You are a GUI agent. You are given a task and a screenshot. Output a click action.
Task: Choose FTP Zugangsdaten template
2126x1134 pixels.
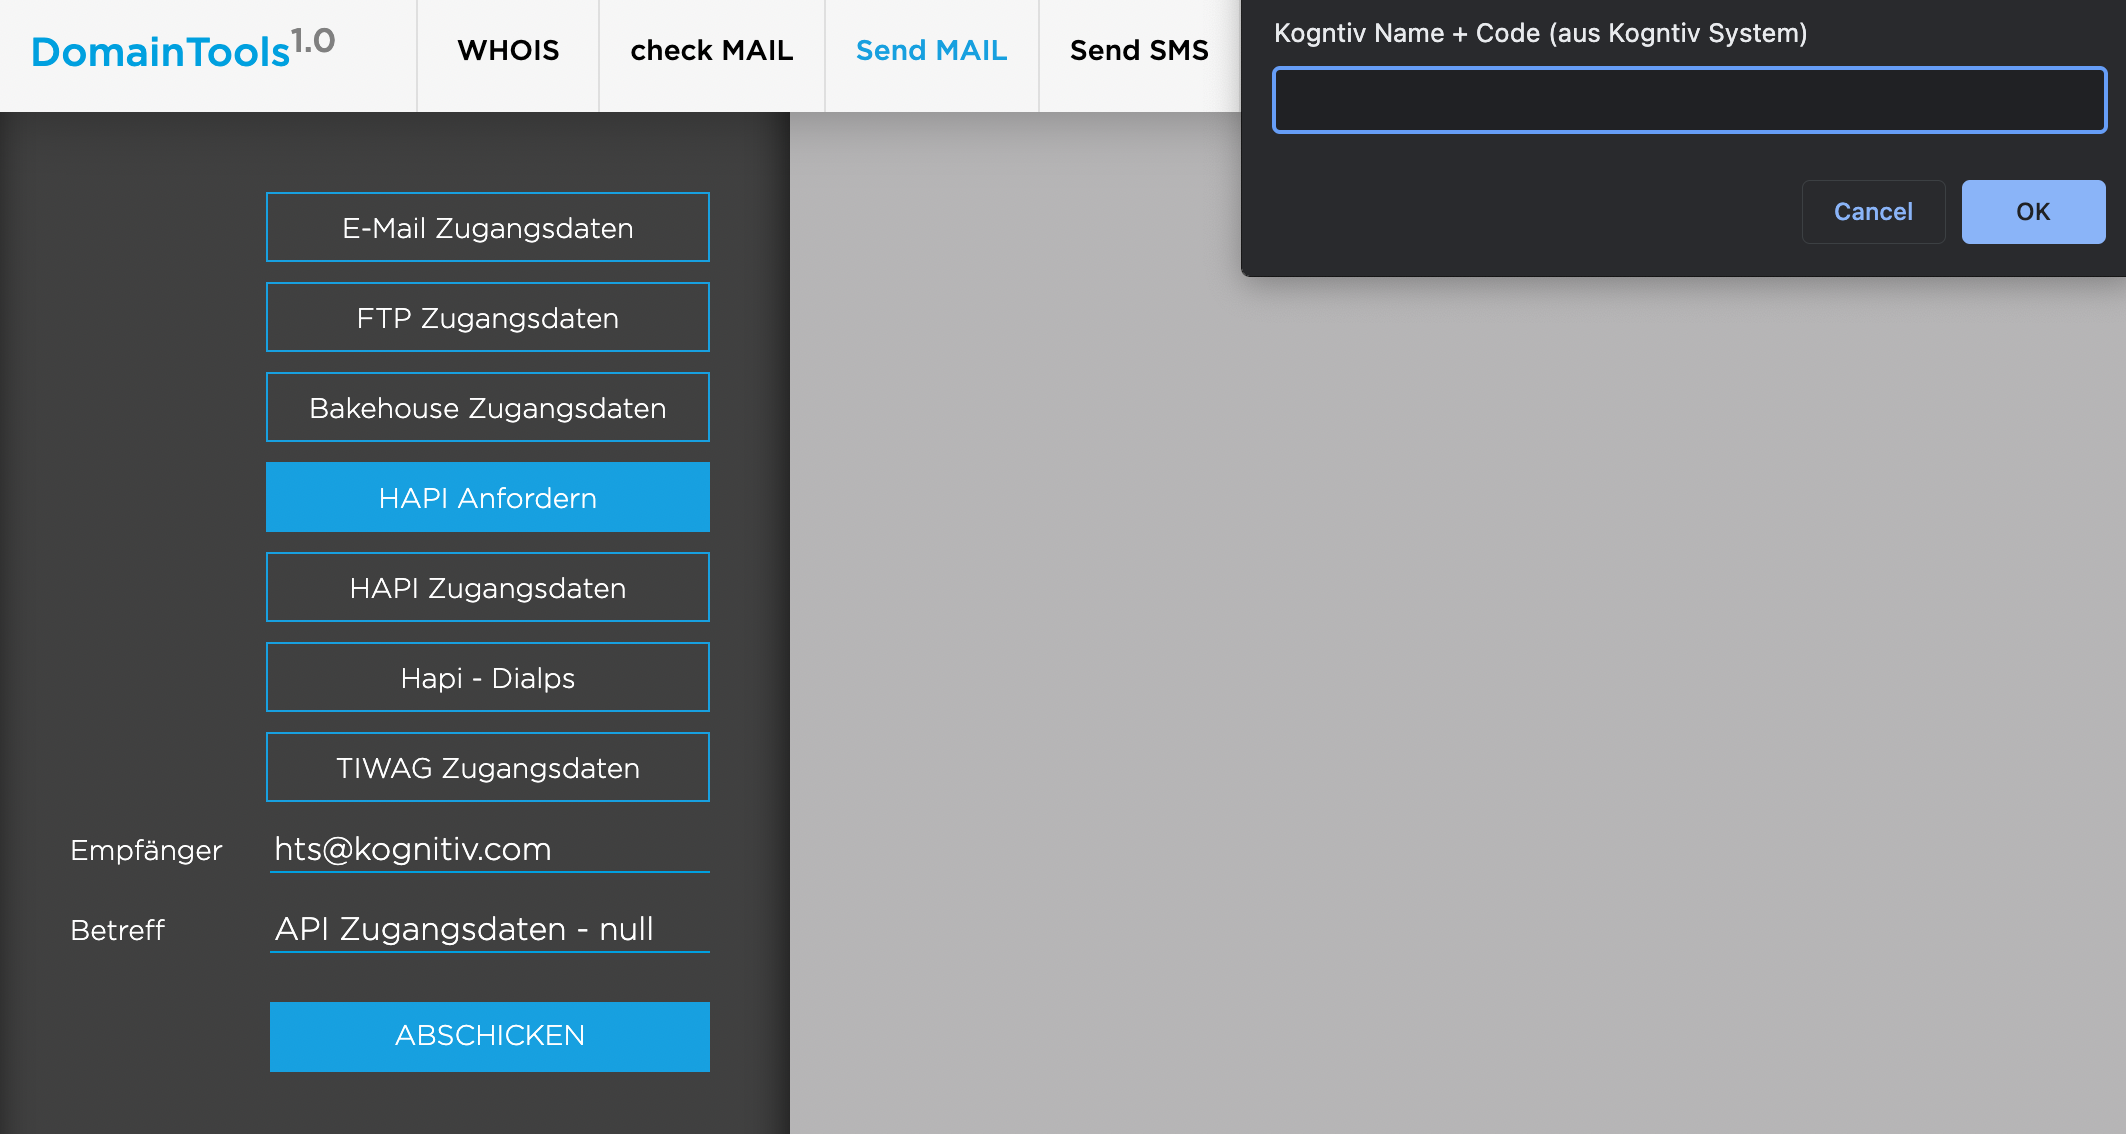click(488, 318)
